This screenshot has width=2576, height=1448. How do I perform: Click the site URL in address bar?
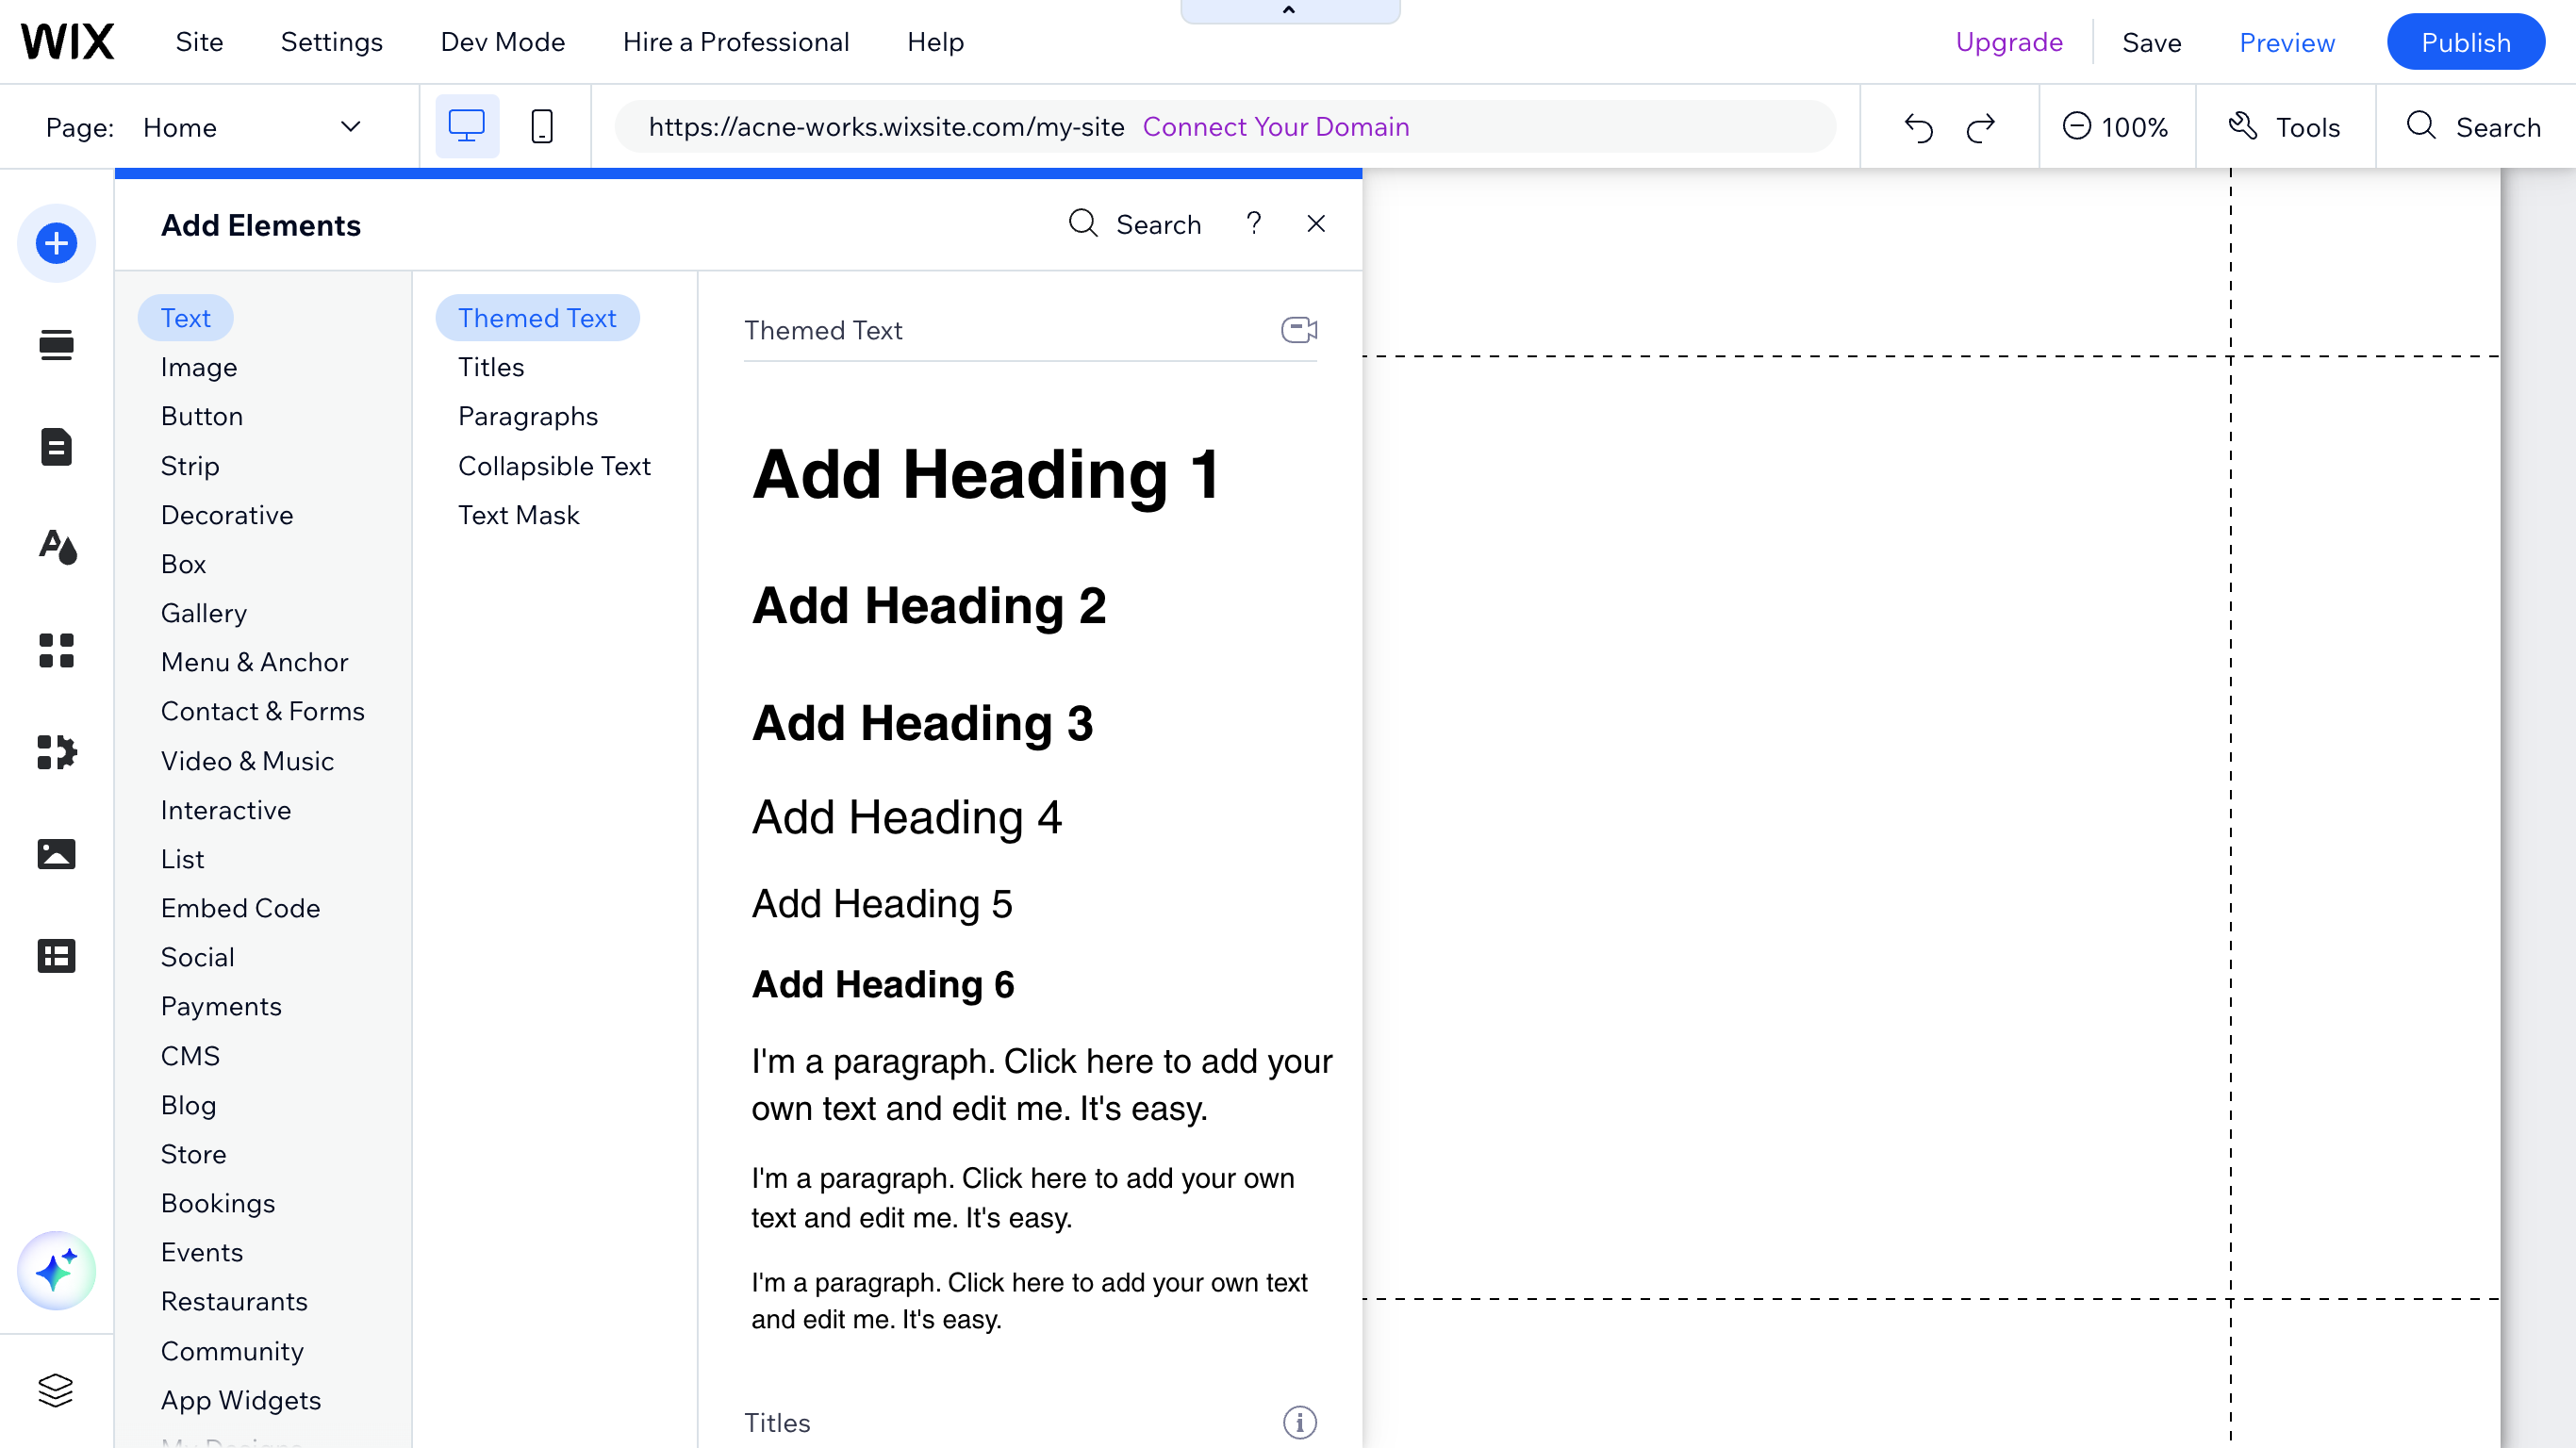coord(886,127)
